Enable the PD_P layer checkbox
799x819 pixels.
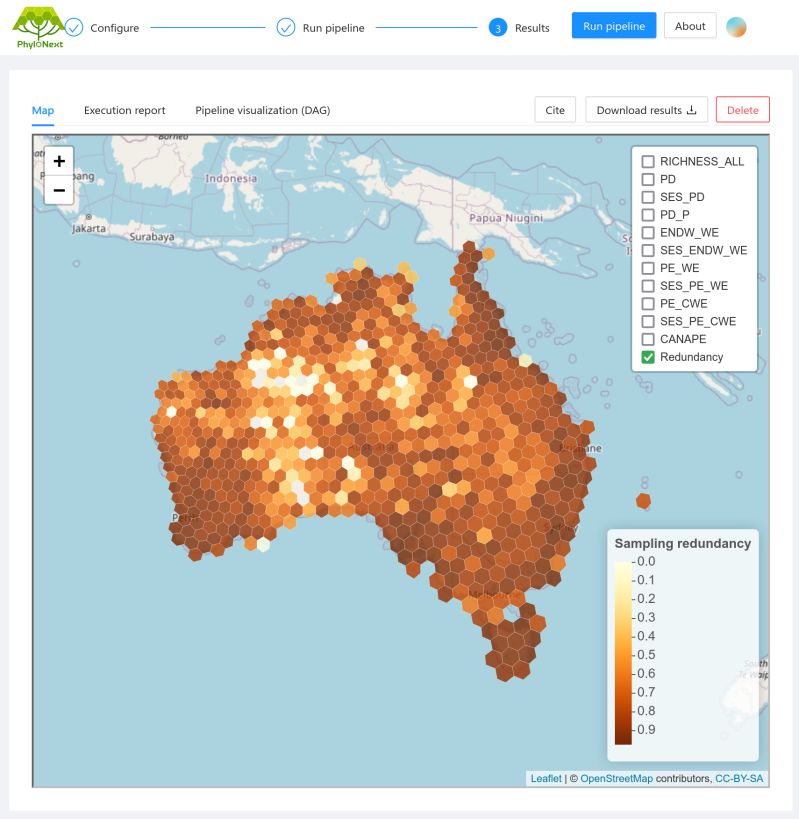tap(648, 215)
